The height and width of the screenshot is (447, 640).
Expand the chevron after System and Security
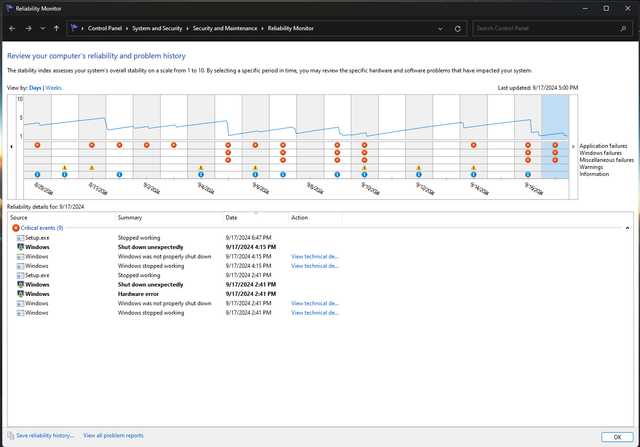coord(187,28)
